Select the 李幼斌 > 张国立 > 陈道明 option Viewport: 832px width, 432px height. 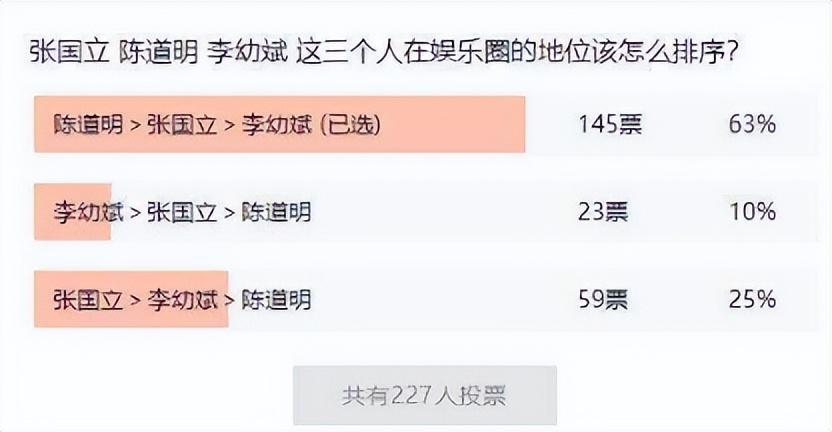click(x=426, y=212)
